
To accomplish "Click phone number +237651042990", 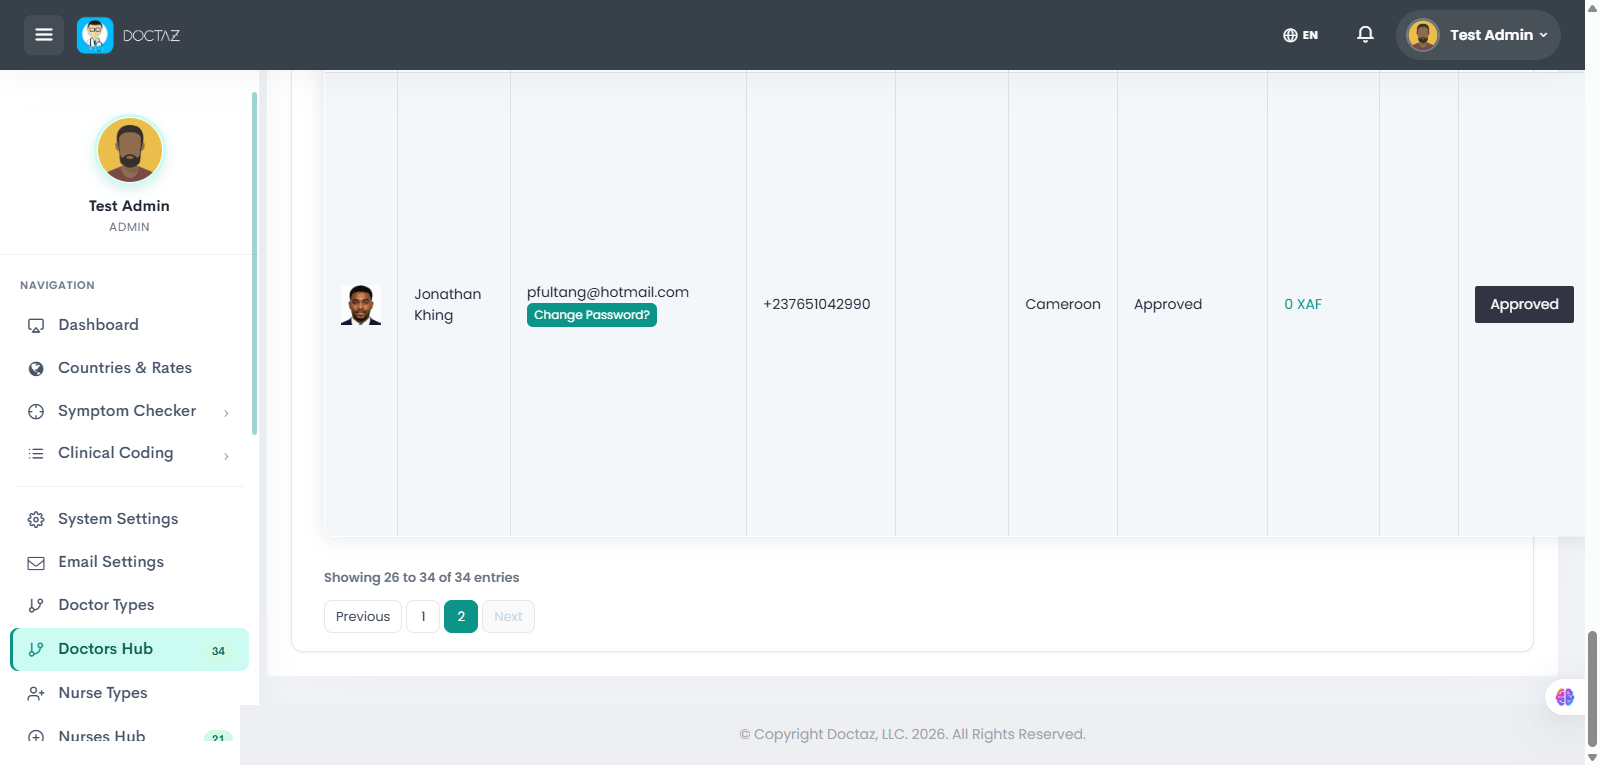I will 817,304.
